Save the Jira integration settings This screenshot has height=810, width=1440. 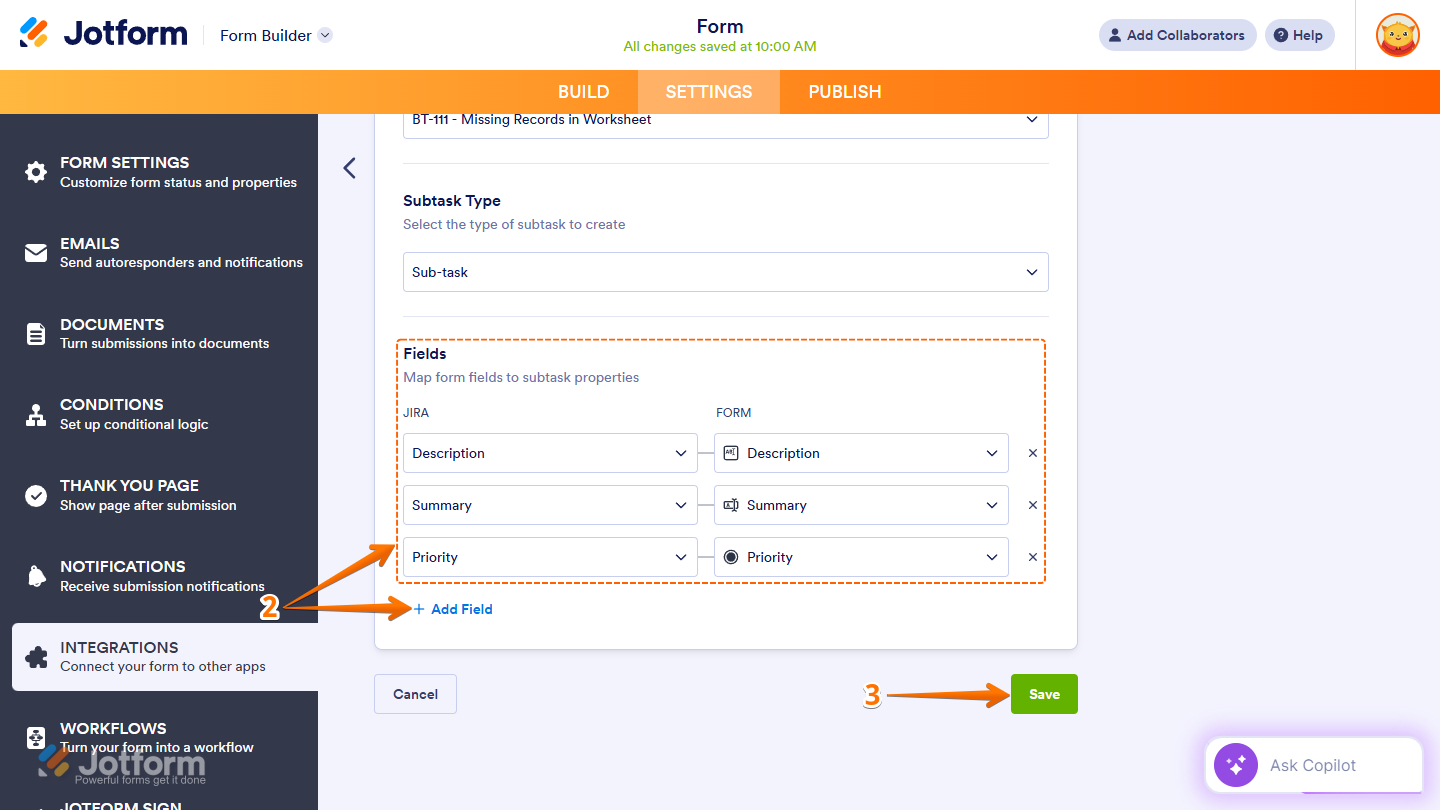pyautogui.click(x=1044, y=693)
